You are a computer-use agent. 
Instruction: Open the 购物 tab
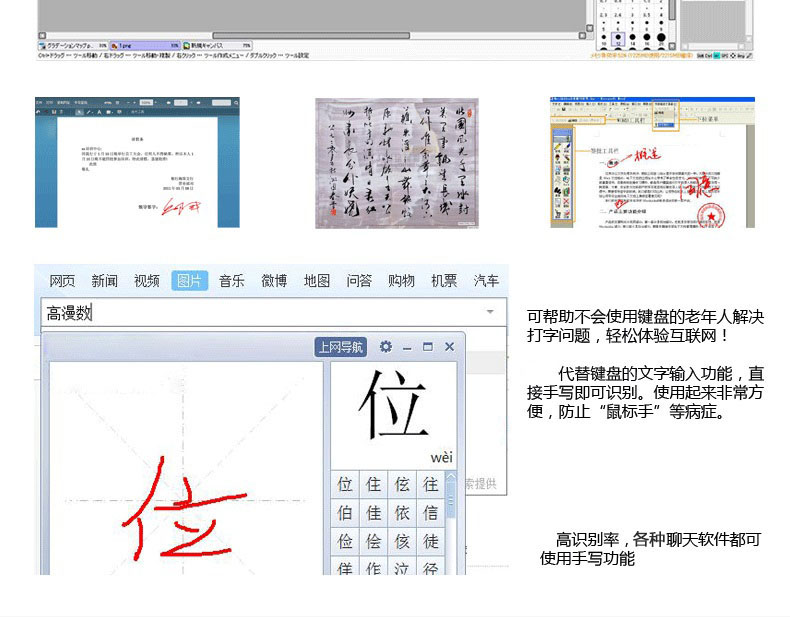point(401,281)
